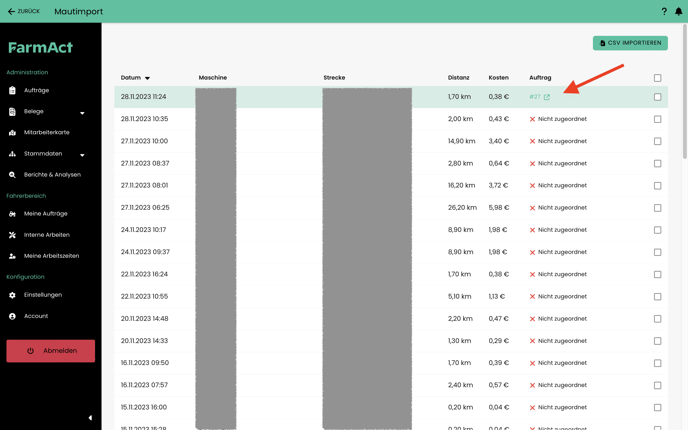Click the Kosten column header
The width and height of the screenshot is (688, 430).
pos(498,78)
